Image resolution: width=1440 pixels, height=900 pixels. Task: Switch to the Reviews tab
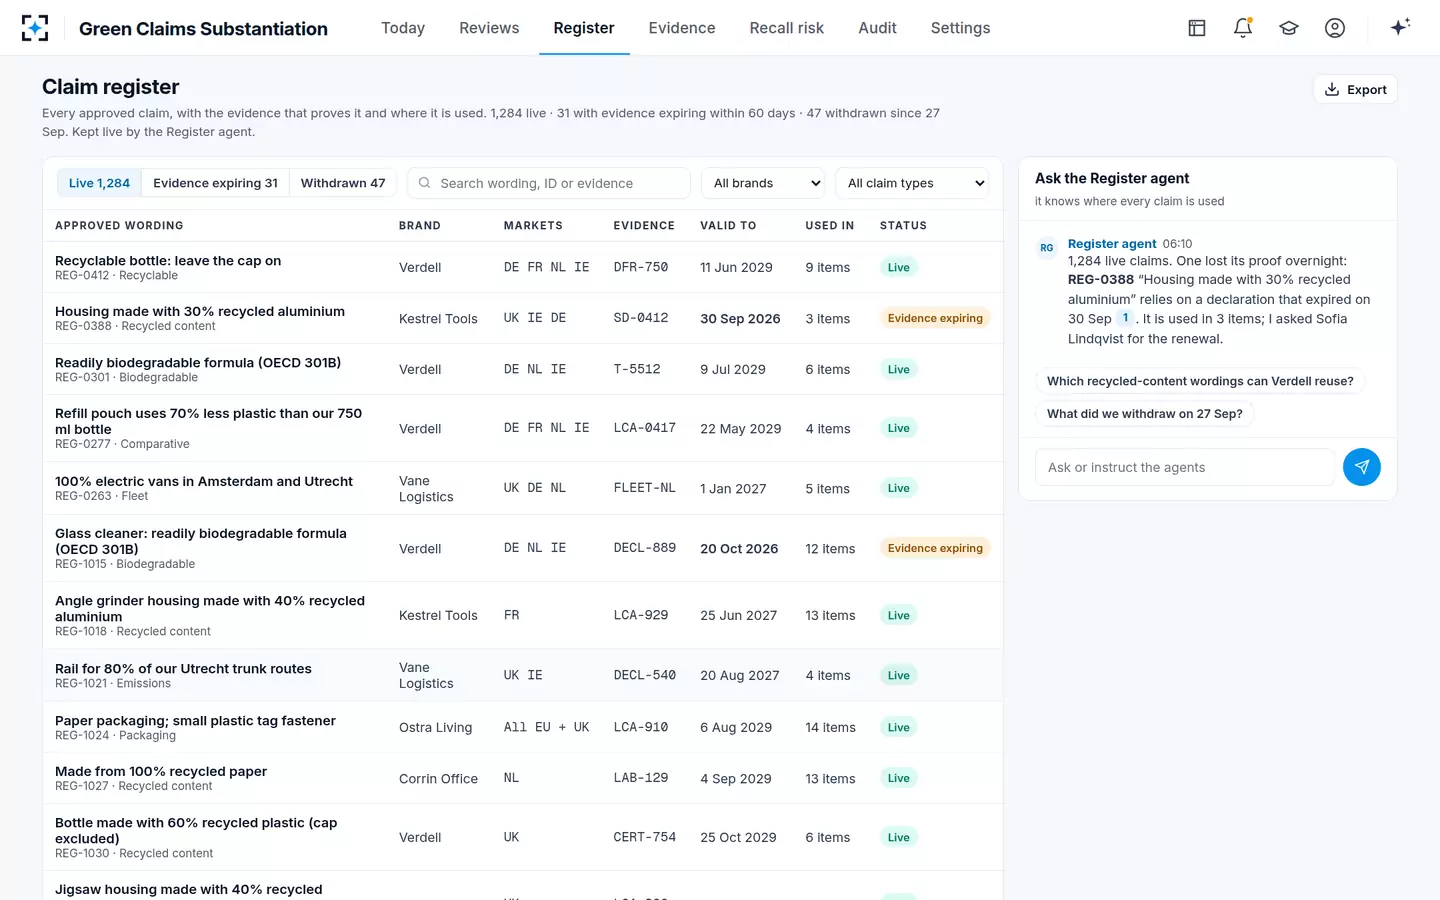click(x=489, y=28)
